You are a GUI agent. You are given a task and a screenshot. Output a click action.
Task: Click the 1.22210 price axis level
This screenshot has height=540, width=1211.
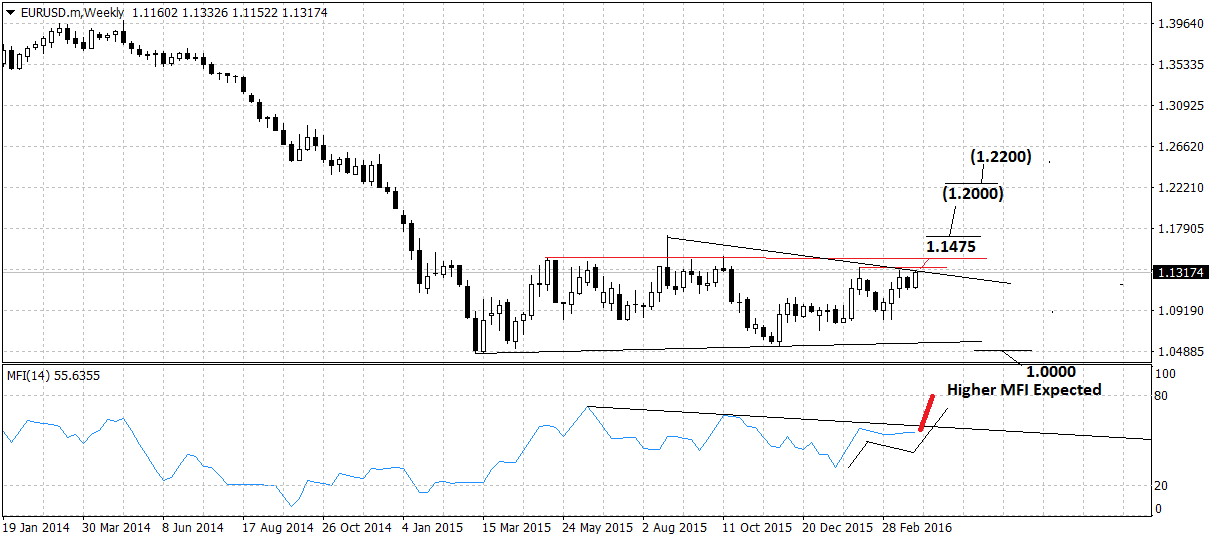pos(1176,188)
